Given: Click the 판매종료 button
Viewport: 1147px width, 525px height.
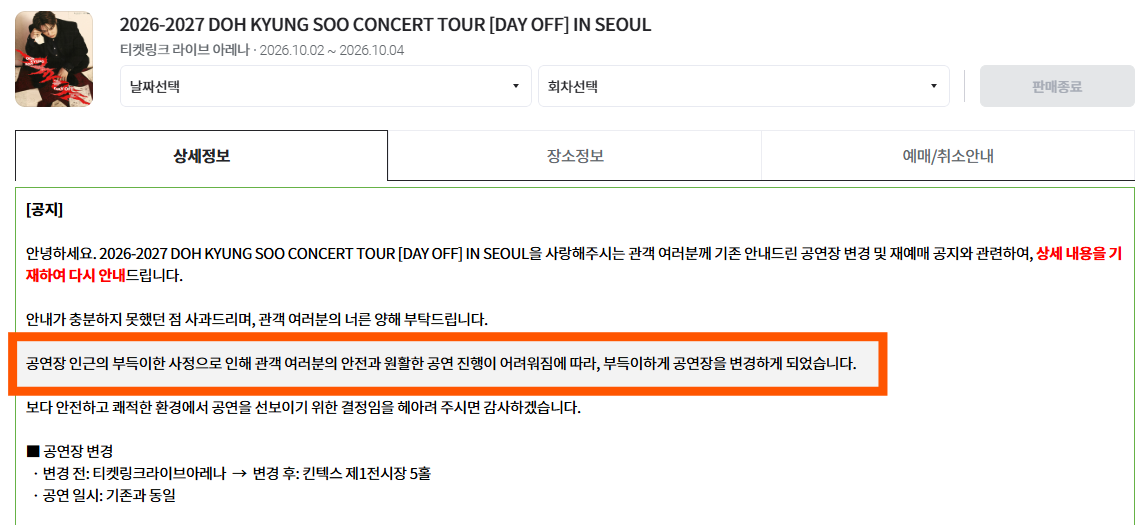Looking at the screenshot, I should [1057, 86].
